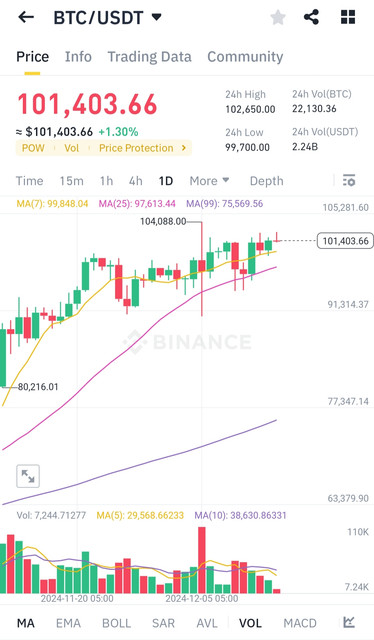Select the 4h time interval
This screenshot has width=374, height=640.
coord(136,180)
